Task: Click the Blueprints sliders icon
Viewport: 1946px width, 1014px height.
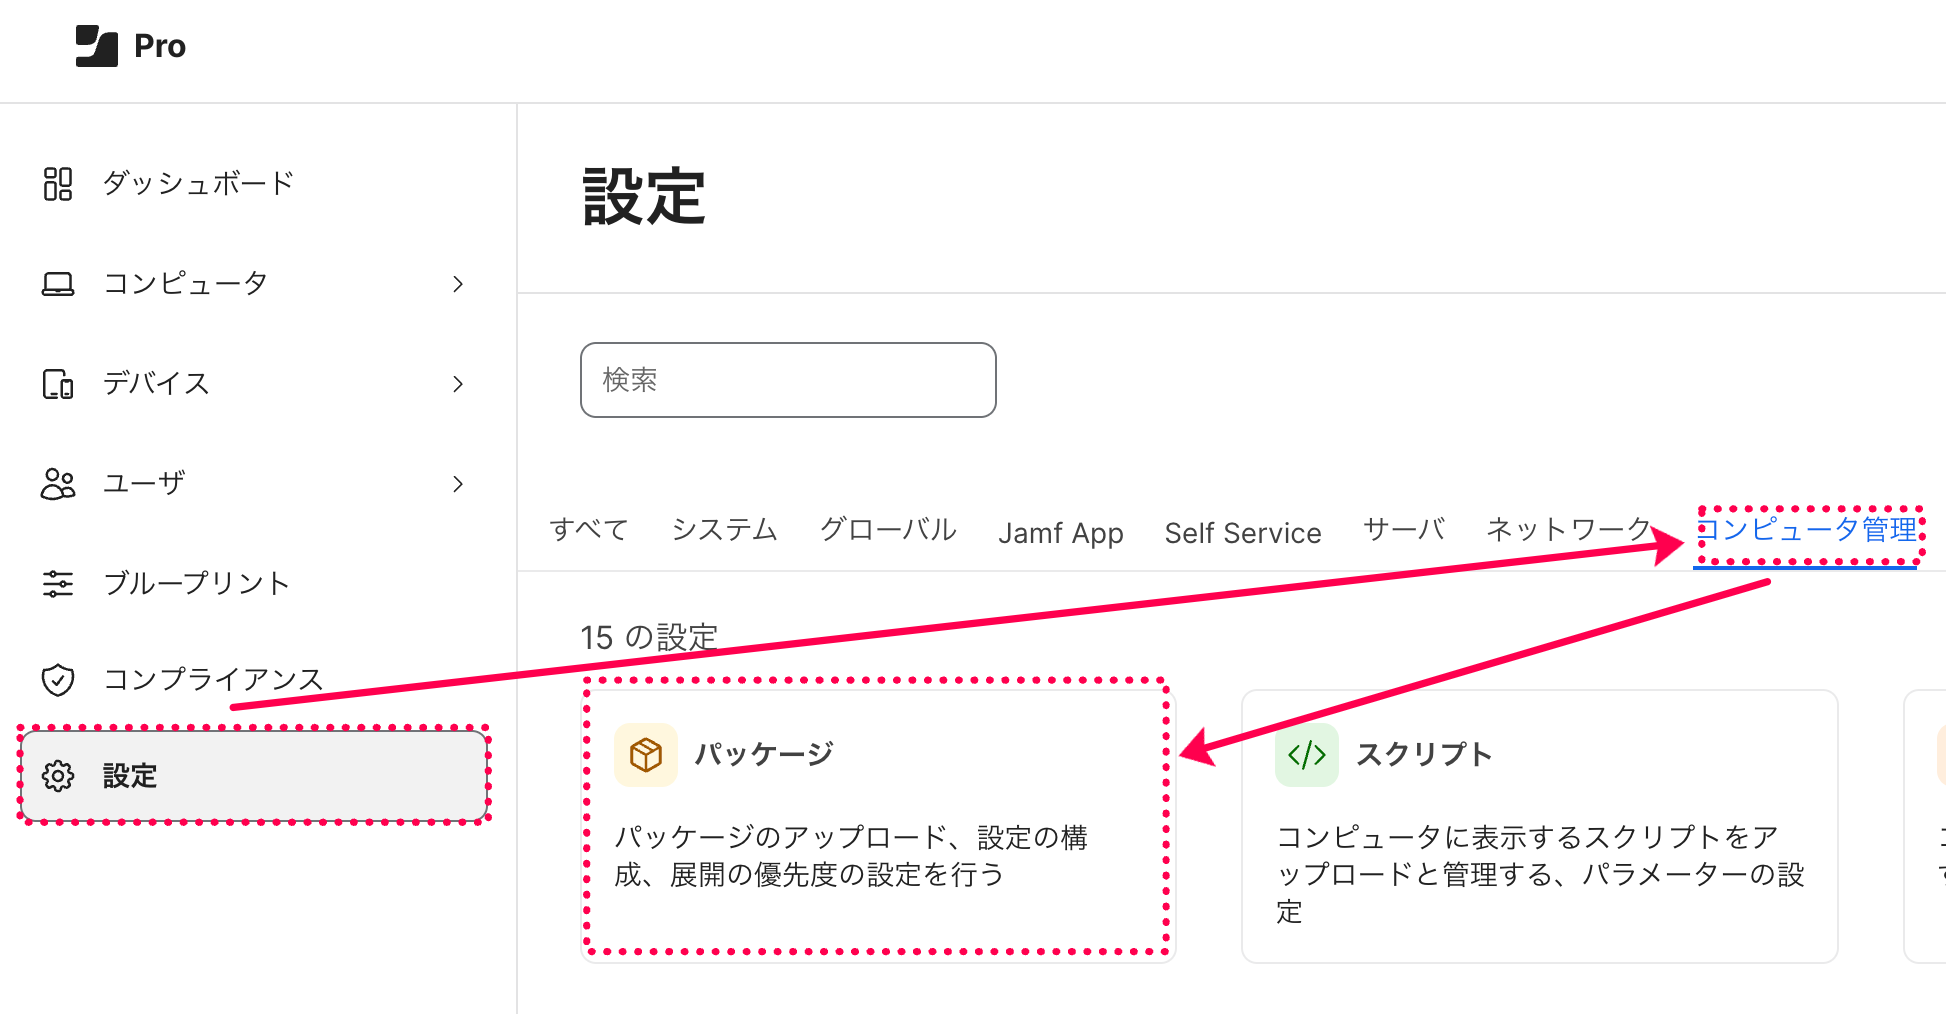Action: point(58,584)
